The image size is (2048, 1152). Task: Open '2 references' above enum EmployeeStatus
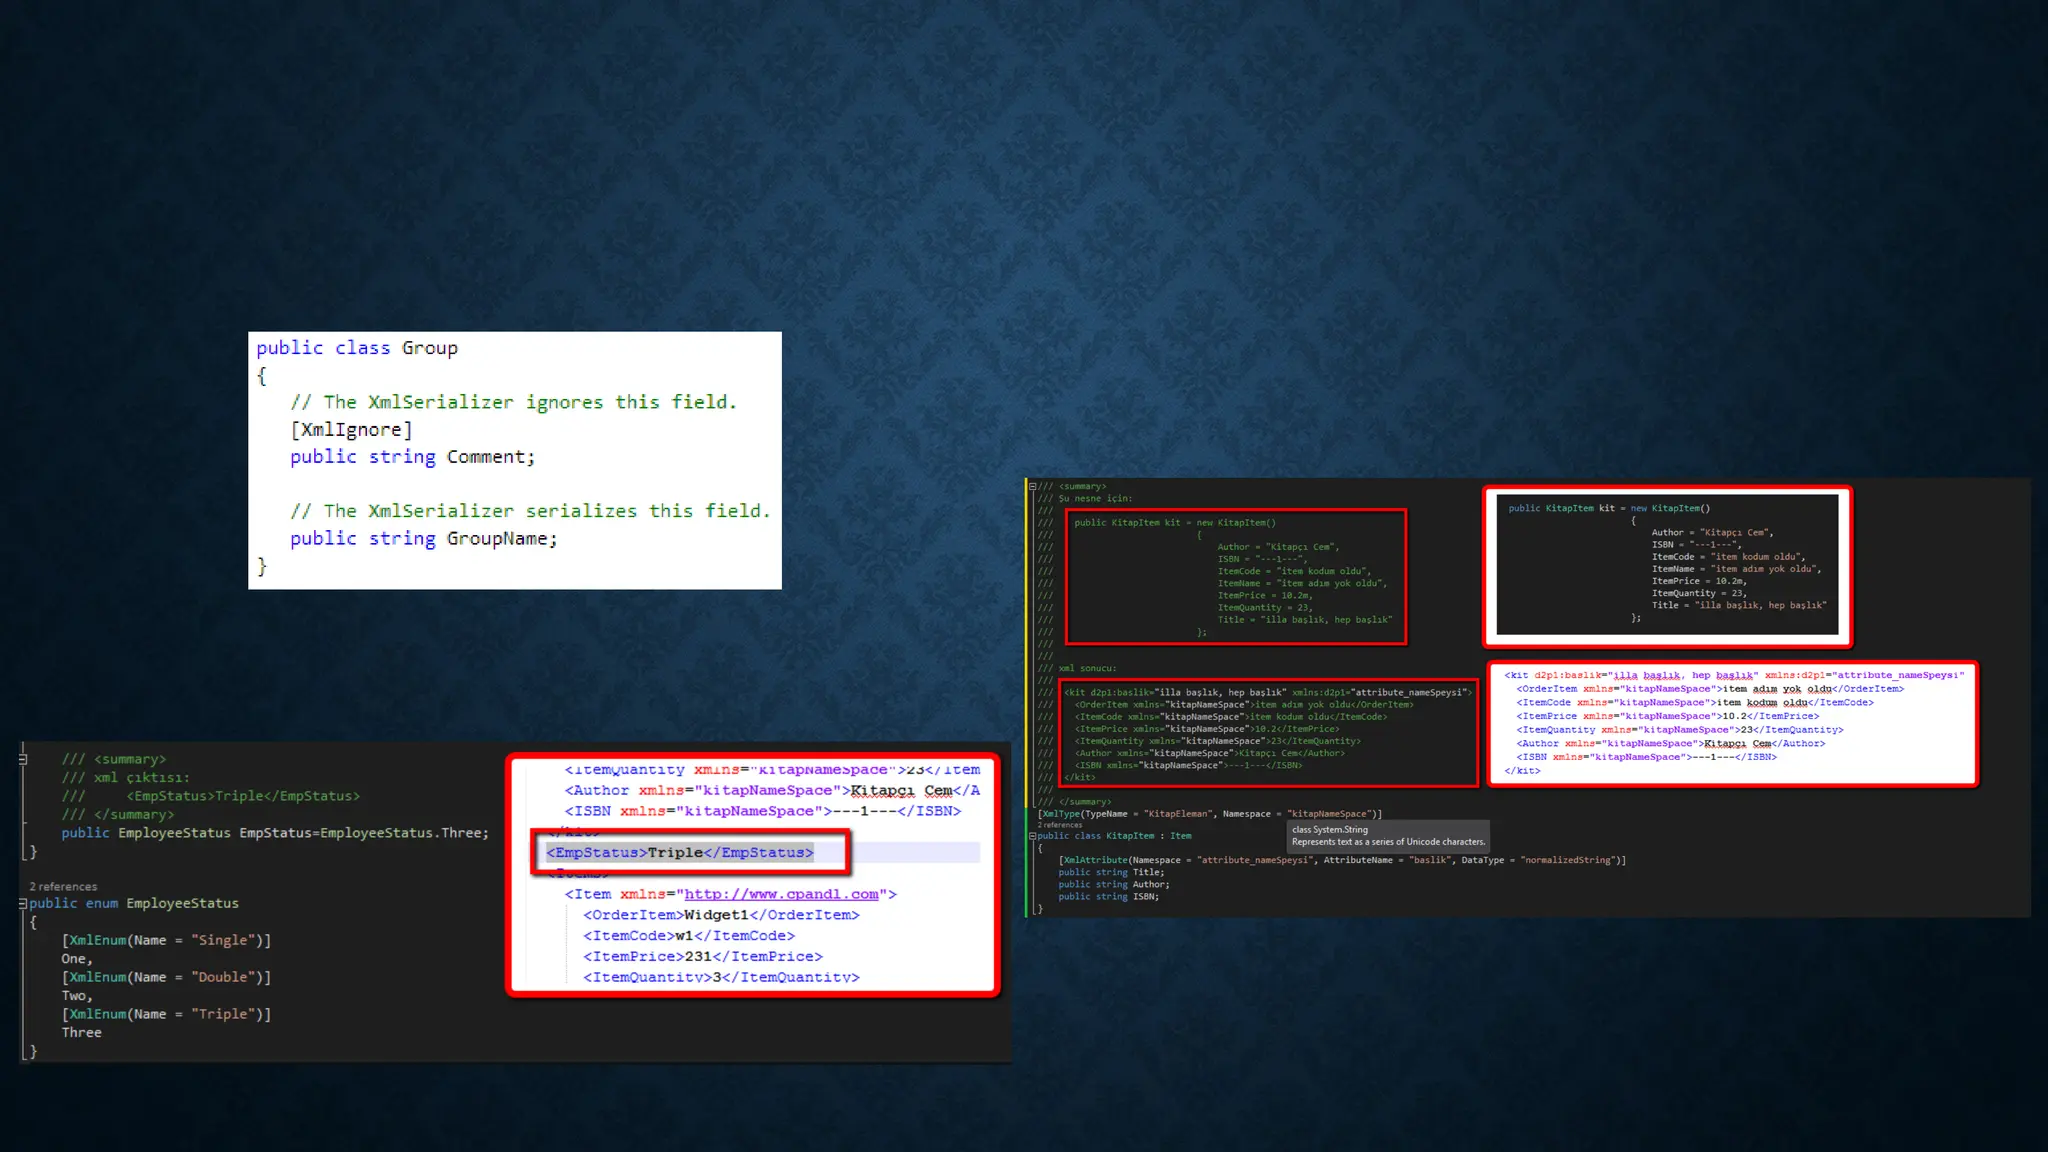point(63,886)
